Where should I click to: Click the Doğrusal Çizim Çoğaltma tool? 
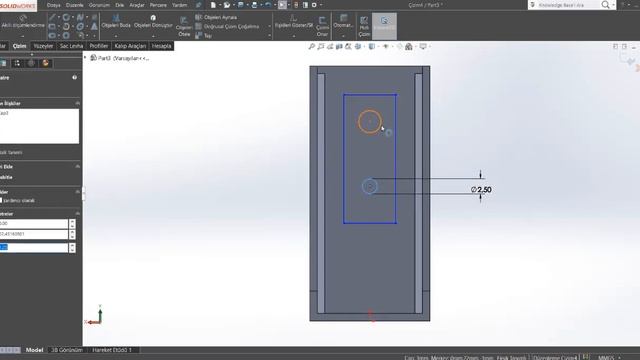[227, 27]
